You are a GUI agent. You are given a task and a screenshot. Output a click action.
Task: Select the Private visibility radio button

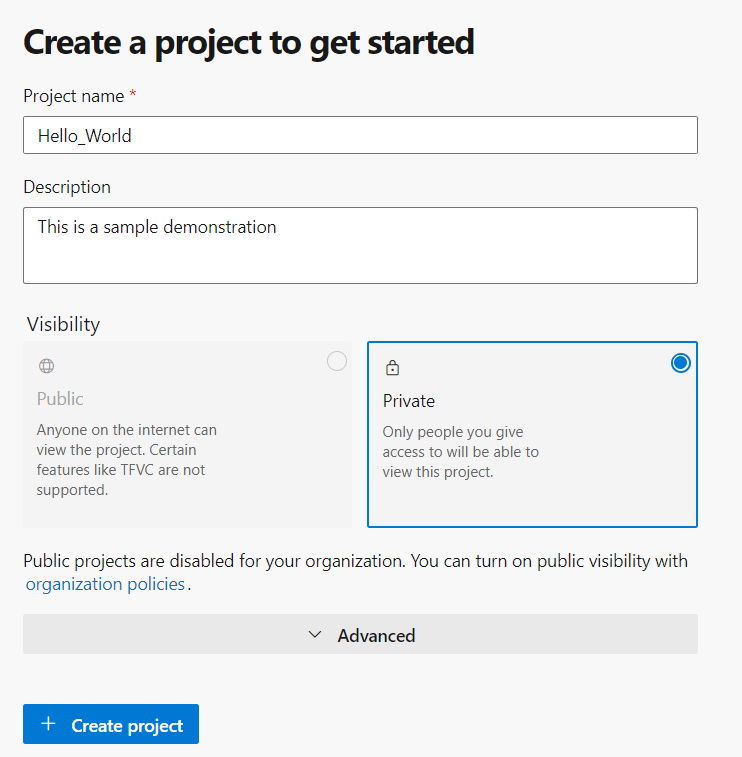(x=680, y=363)
